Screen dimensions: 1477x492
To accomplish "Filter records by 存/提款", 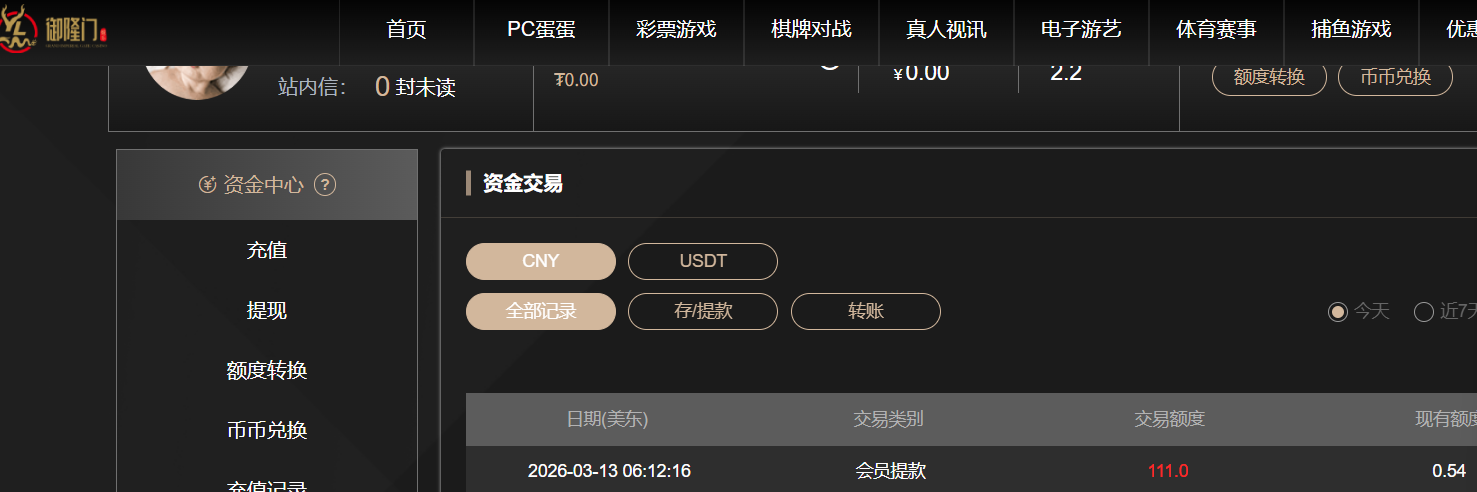I will (702, 311).
